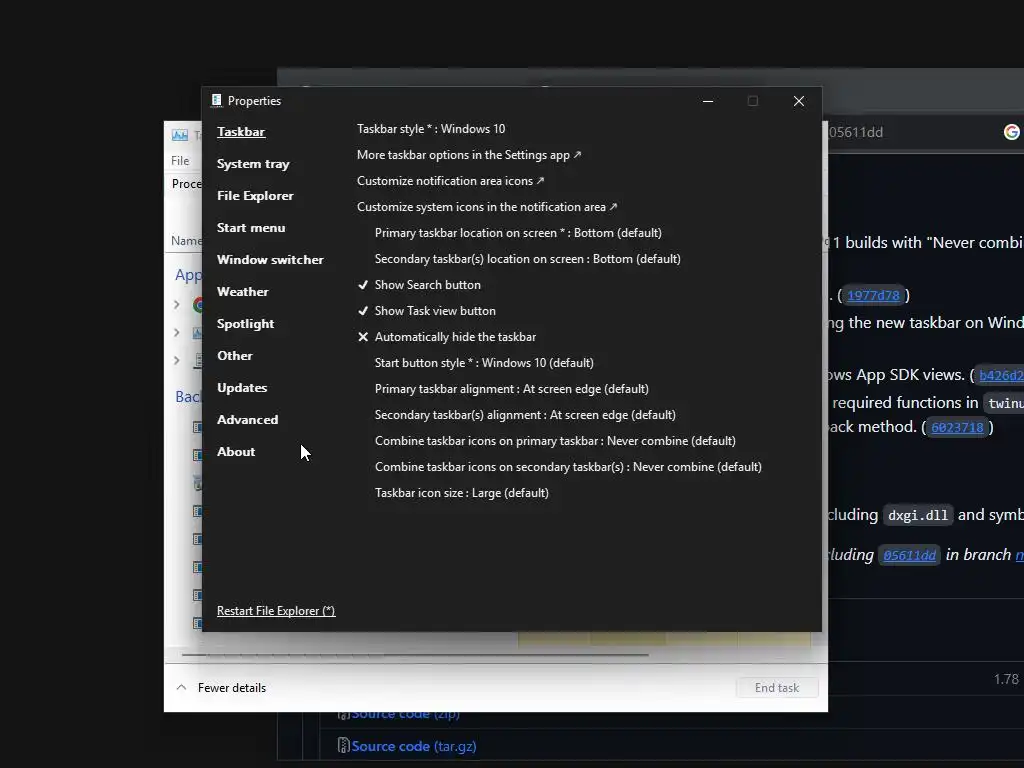Change Combine icons on primary taskbar

pos(555,441)
